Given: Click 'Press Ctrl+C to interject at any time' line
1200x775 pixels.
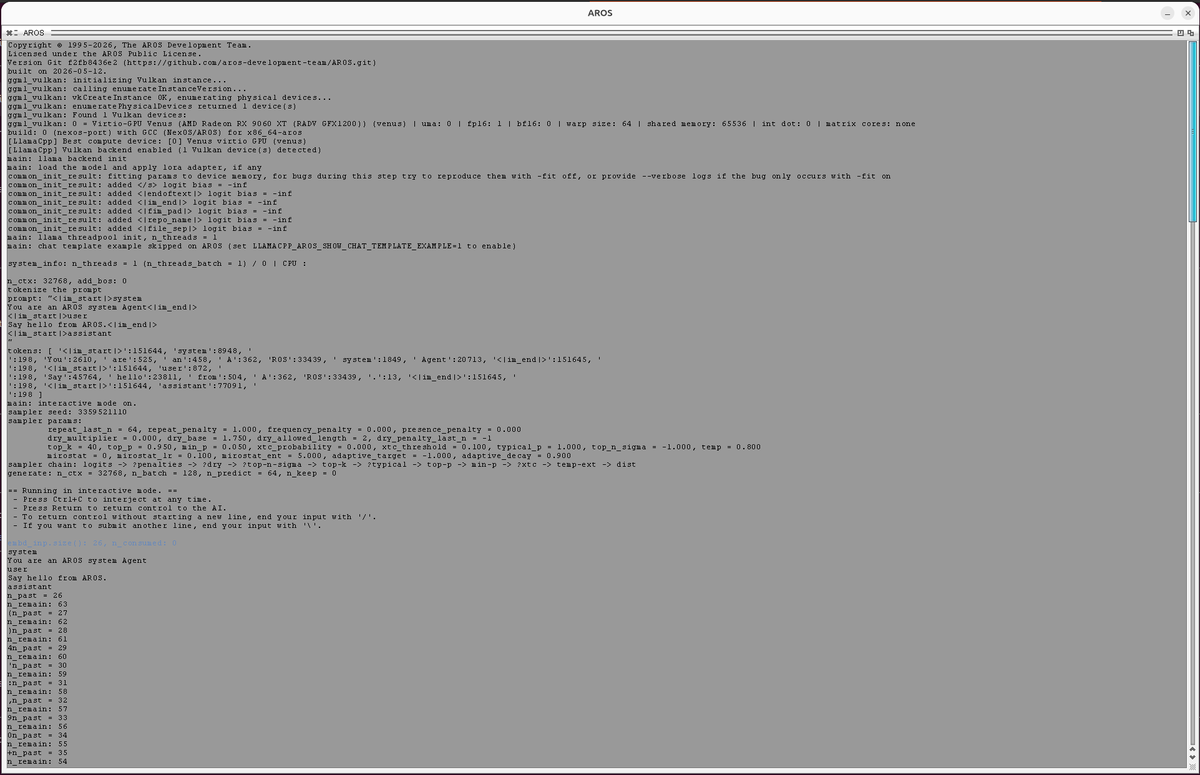Looking at the screenshot, I should (x=112, y=499).
